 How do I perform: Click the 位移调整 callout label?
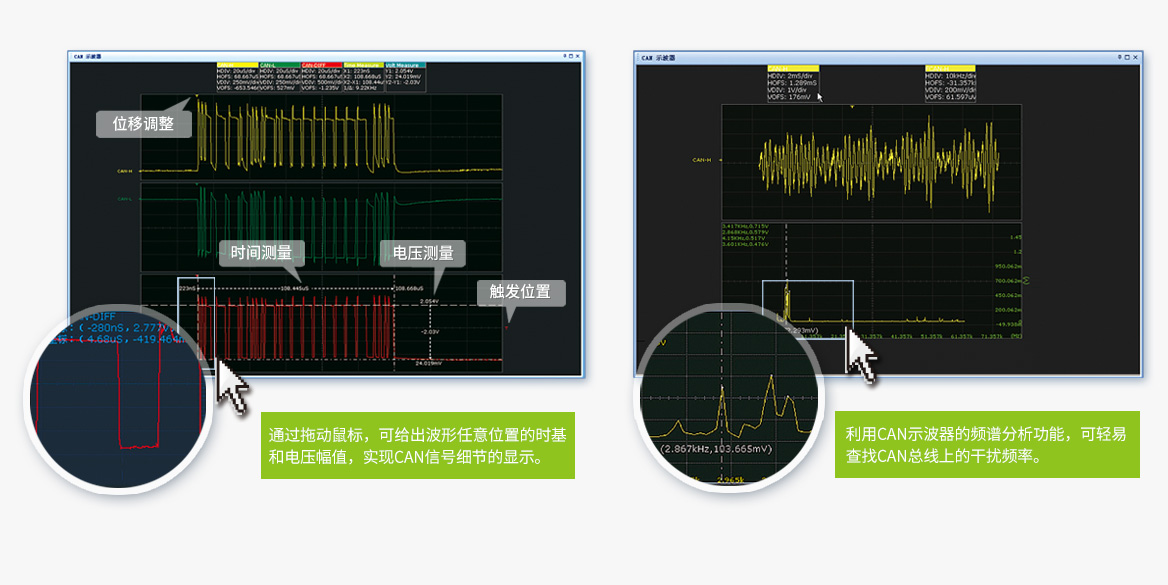tap(143, 124)
